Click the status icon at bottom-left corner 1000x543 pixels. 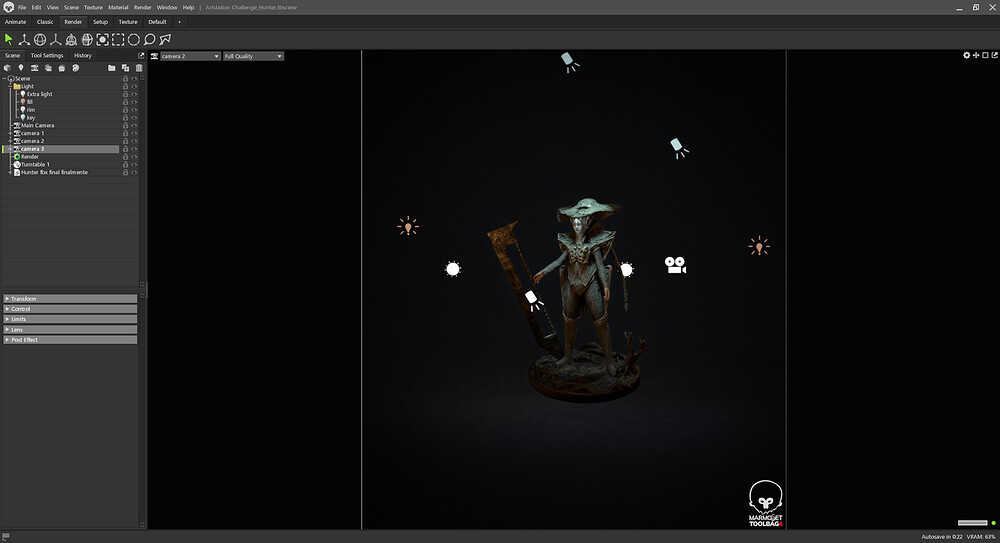coord(6,537)
